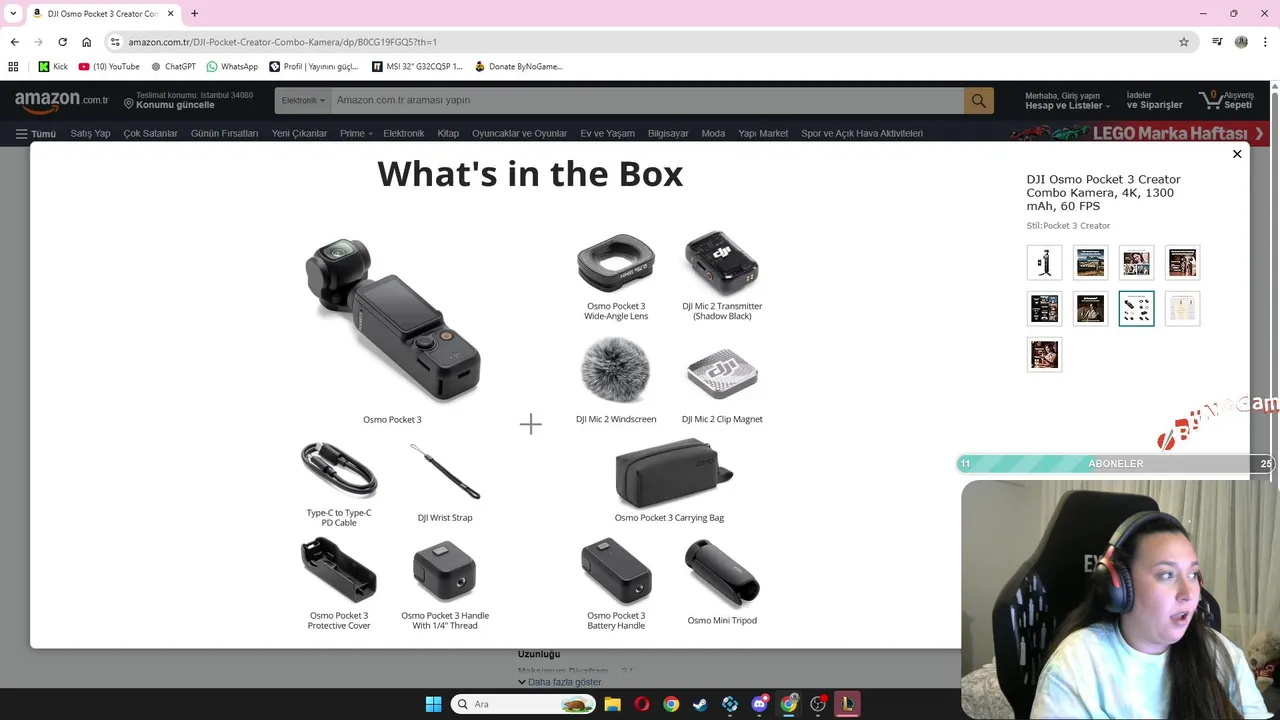Open the shopping cart (Alışveriş Sepeti)
Viewport: 1280px width, 720px height.
[x=1228, y=100]
